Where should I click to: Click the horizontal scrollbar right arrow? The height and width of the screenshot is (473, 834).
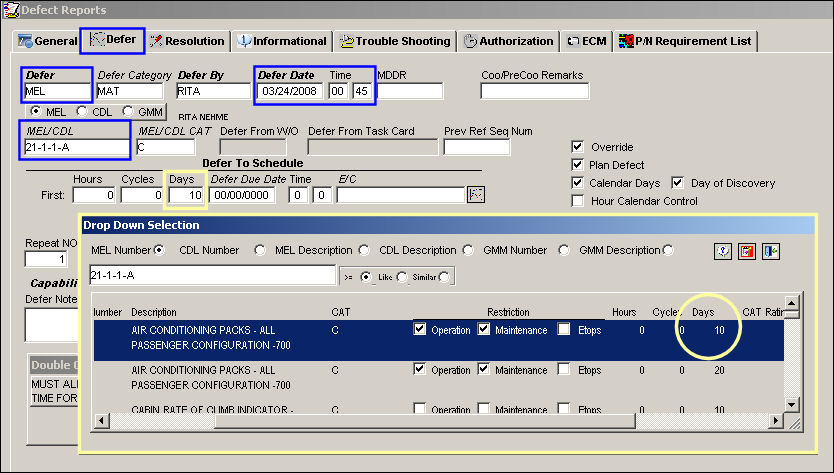pos(776,421)
